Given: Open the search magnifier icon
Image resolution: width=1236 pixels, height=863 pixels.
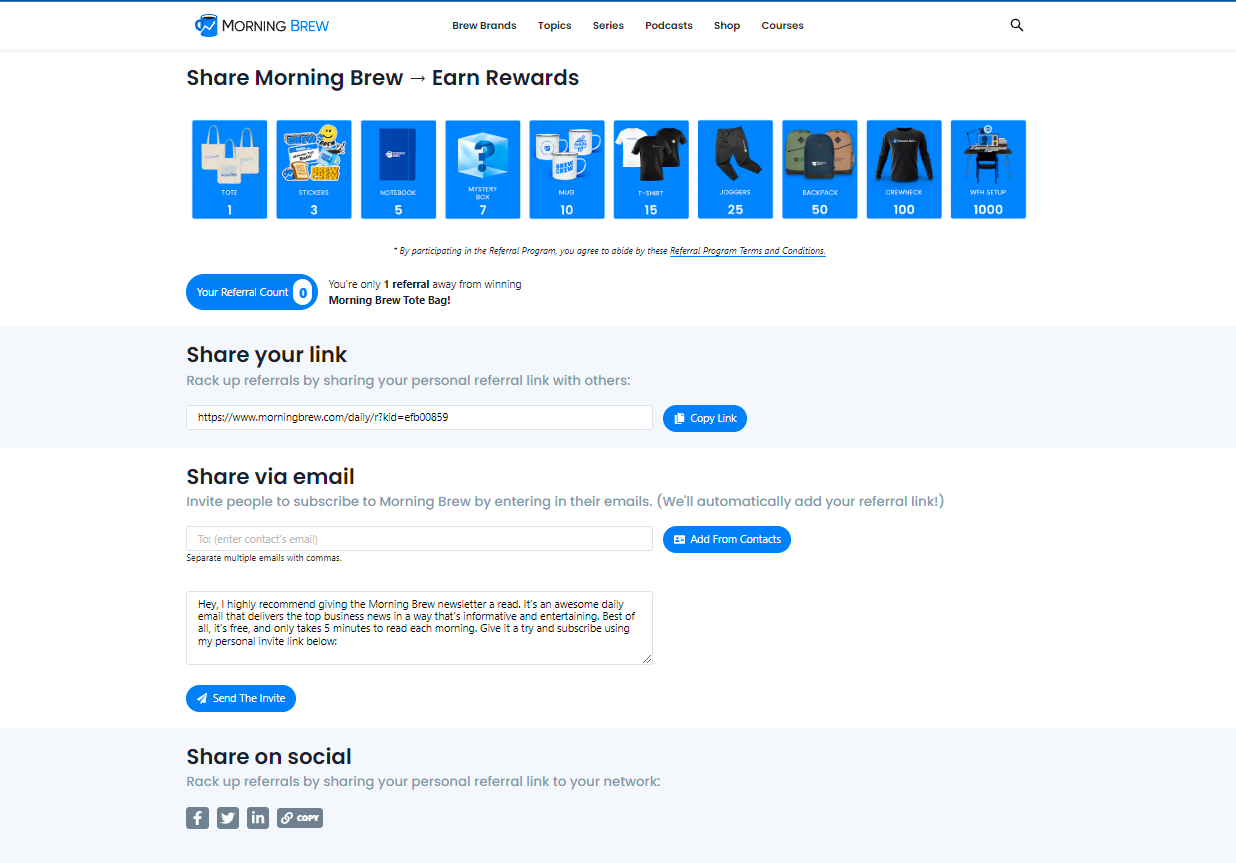Looking at the screenshot, I should pos(1017,25).
